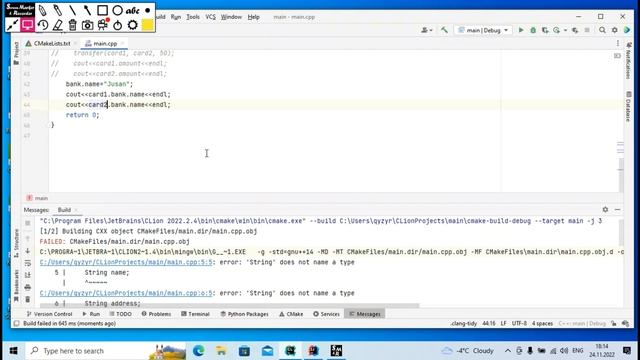Open the Window menu
The image size is (640, 360).
coord(231,17)
